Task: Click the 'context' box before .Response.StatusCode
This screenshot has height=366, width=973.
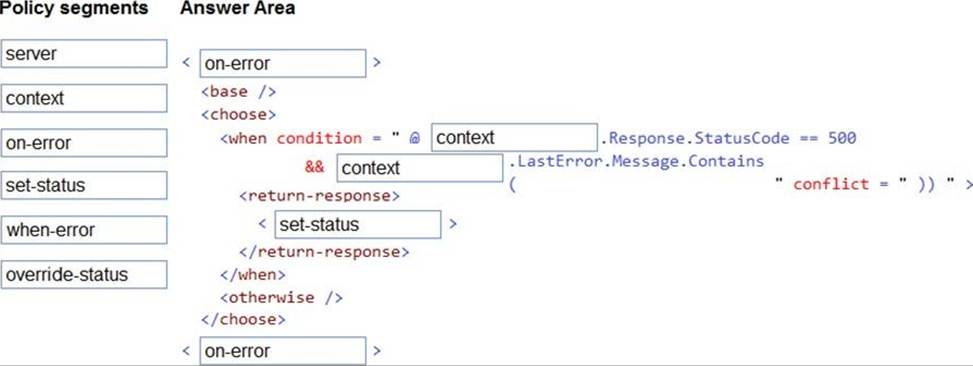Action: click(514, 137)
